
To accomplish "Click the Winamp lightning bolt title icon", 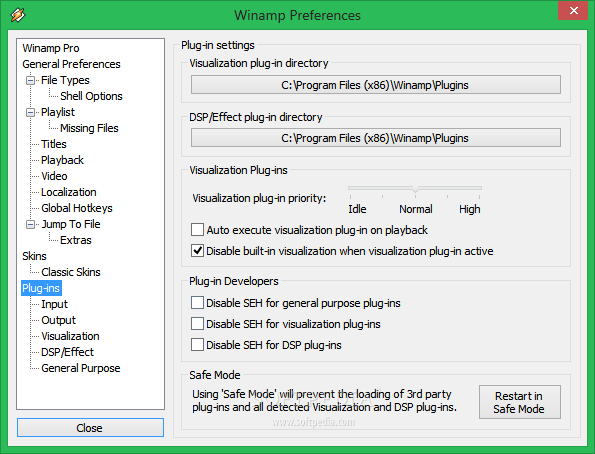I will click(x=17, y=15).
